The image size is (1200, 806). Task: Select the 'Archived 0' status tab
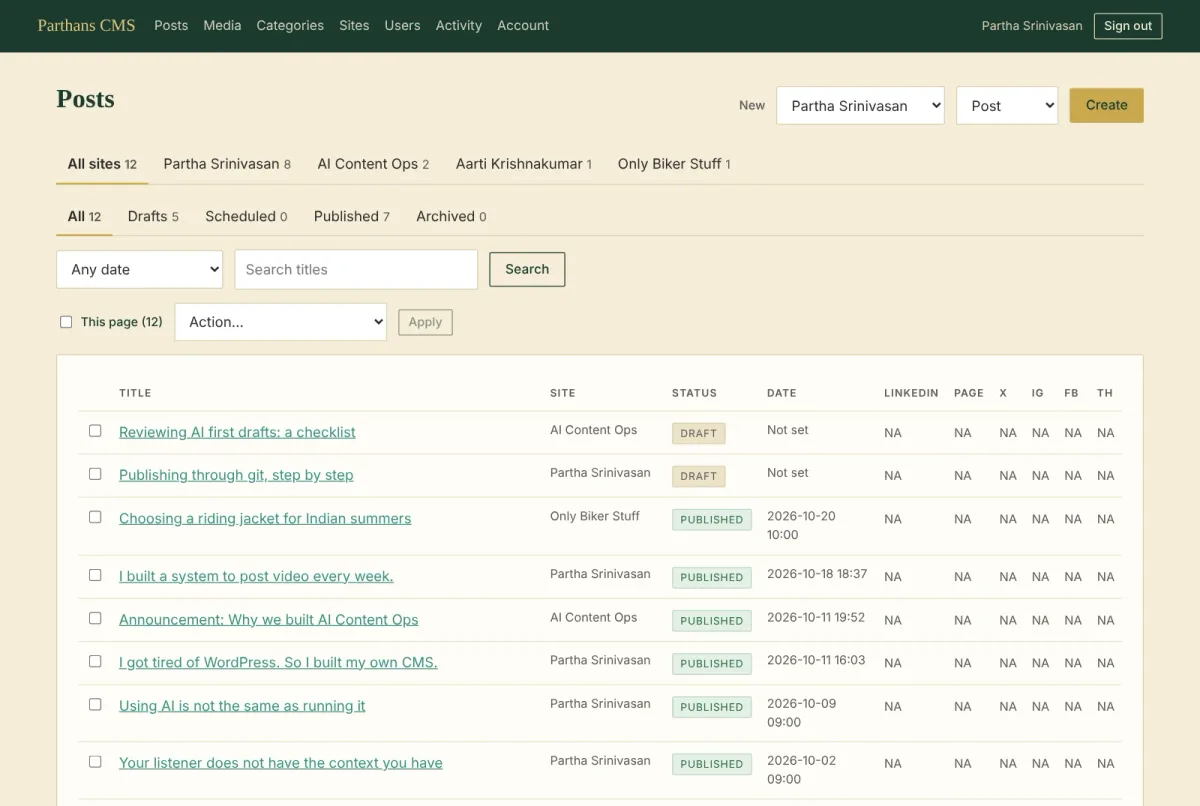tap(451, 216)
